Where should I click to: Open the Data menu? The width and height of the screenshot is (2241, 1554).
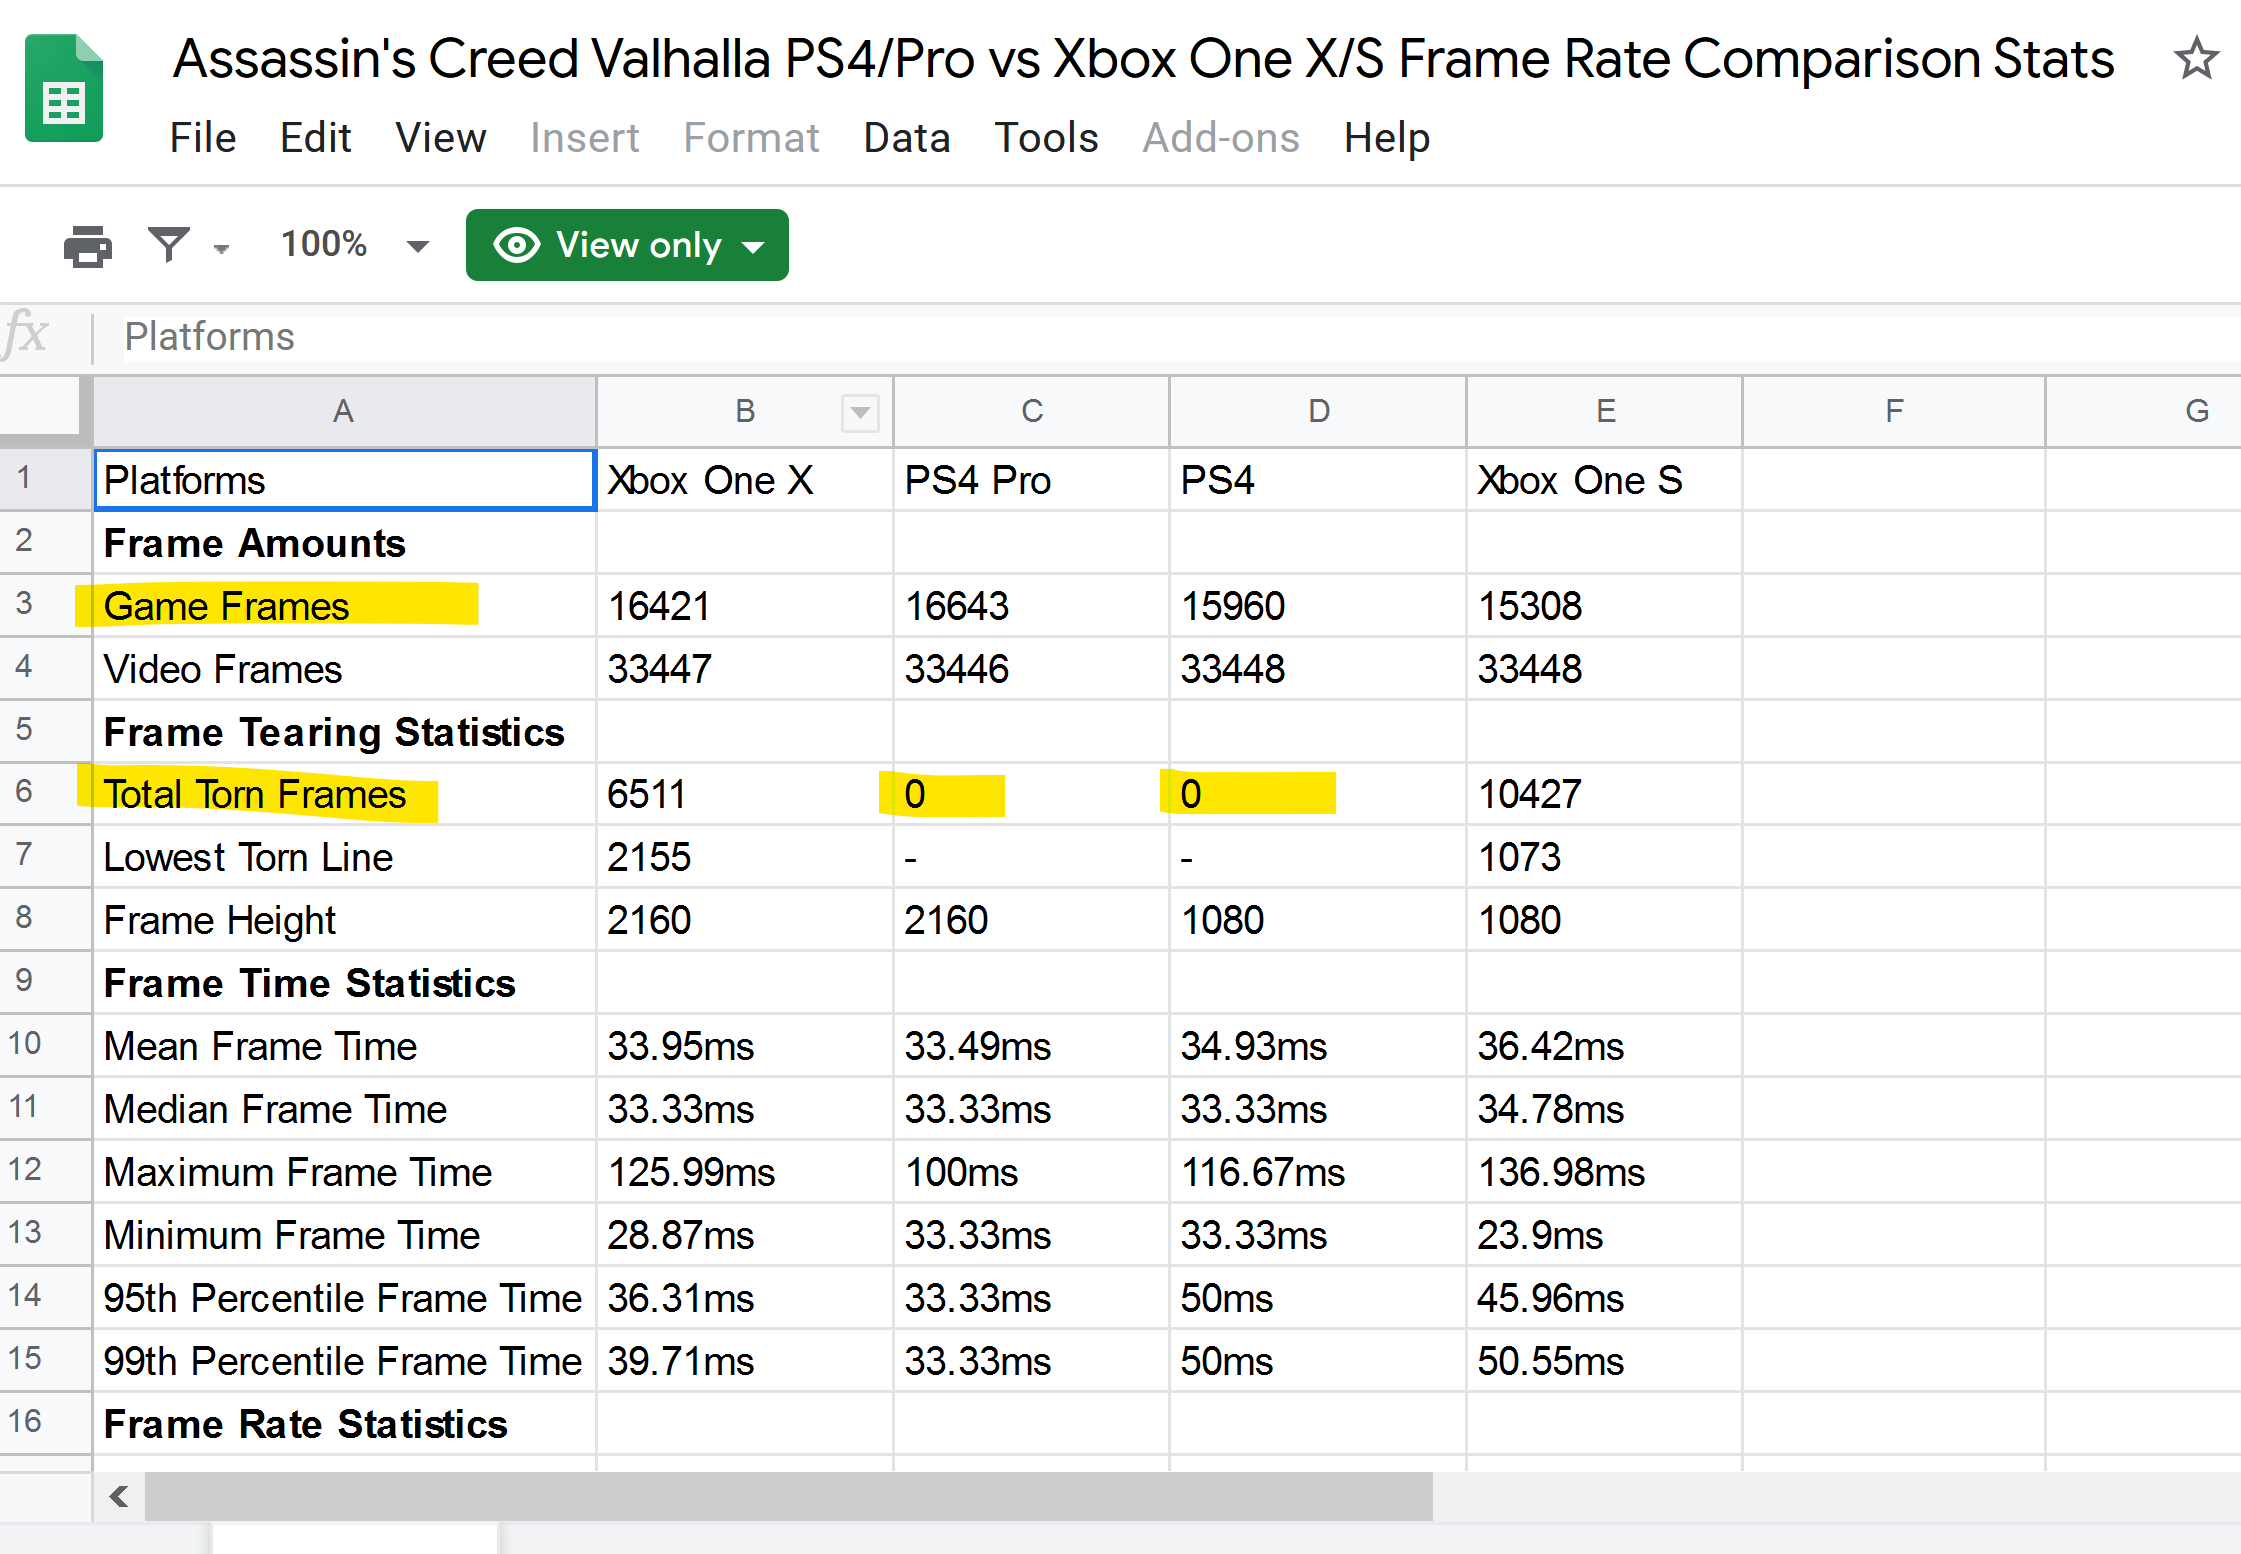coord(907,138)
